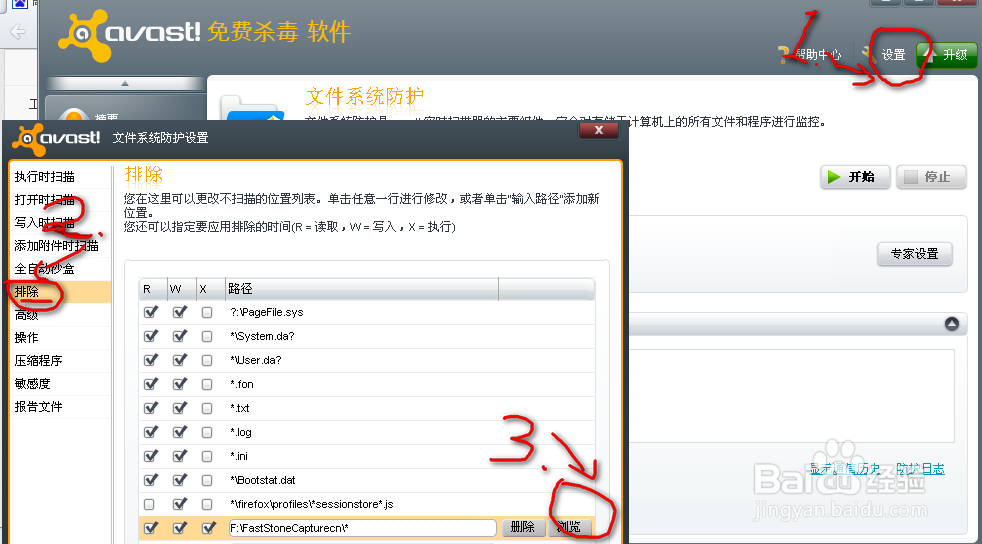Click the avast! logo in settings dialog
The height and width of the screenshot is (544, 982).
click(x=56, y=139)
